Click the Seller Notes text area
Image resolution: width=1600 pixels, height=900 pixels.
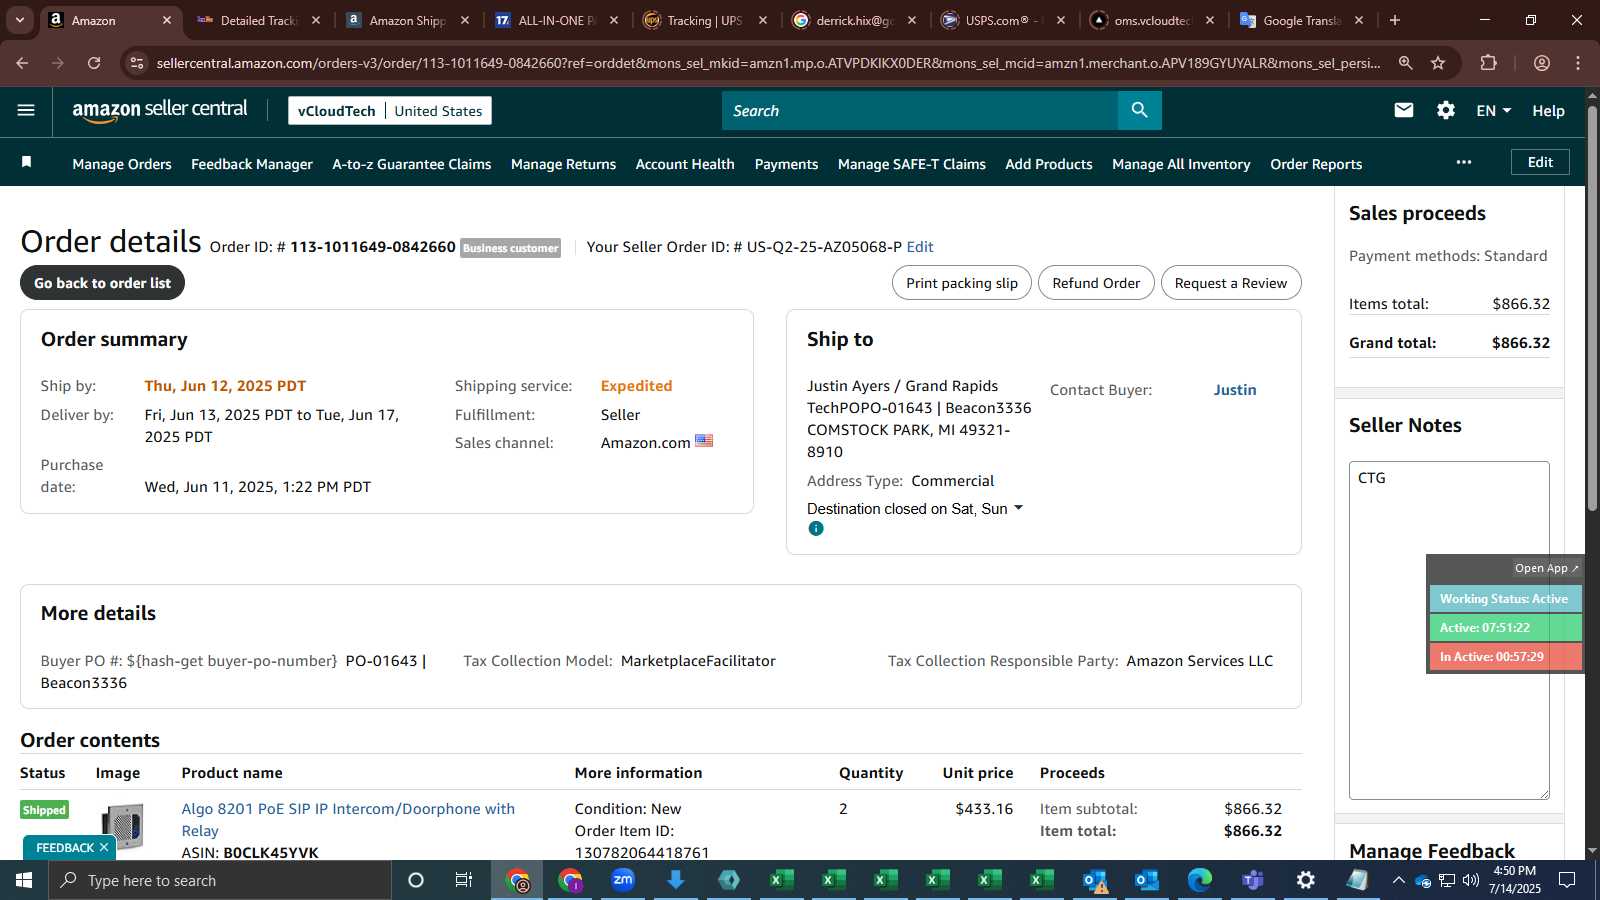click(1449, 630)
